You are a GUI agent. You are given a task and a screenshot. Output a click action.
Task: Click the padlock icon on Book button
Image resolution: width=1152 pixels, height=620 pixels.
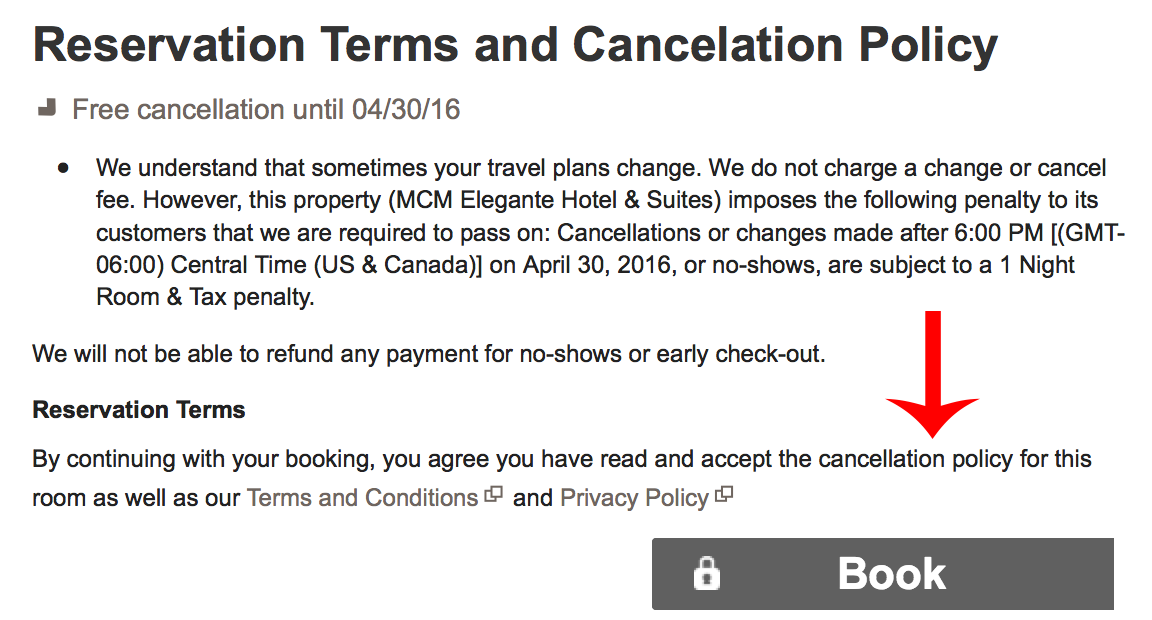[707, 574]
